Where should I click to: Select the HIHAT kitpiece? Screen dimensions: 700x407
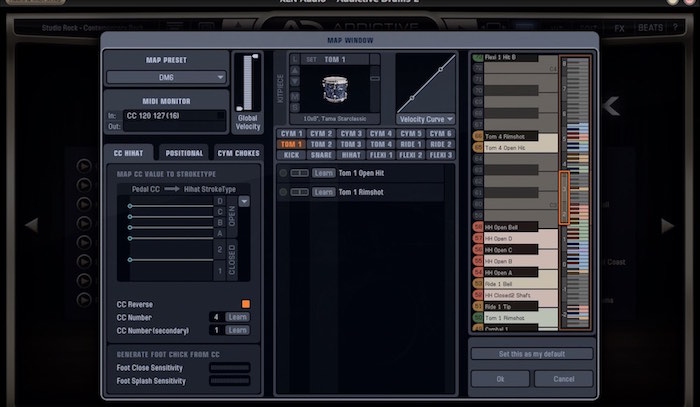point(351,155)
